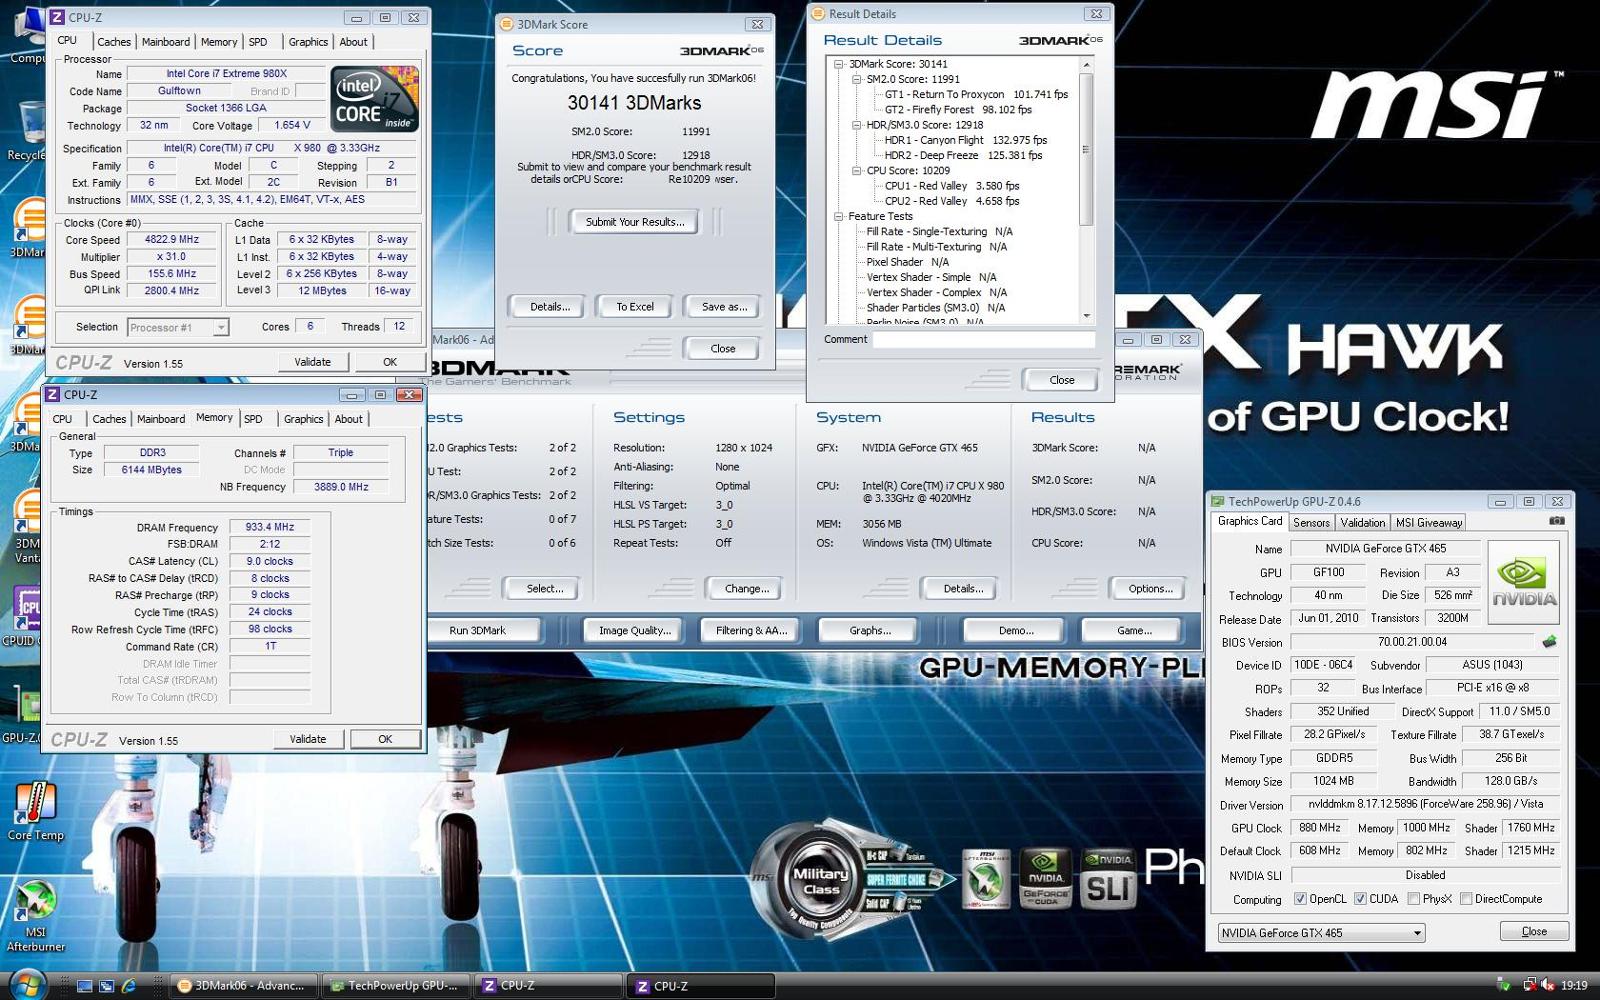The image size is (1600, 1000).
Task: Click Select... button under Tests
Action: click(x=544, y=589)
